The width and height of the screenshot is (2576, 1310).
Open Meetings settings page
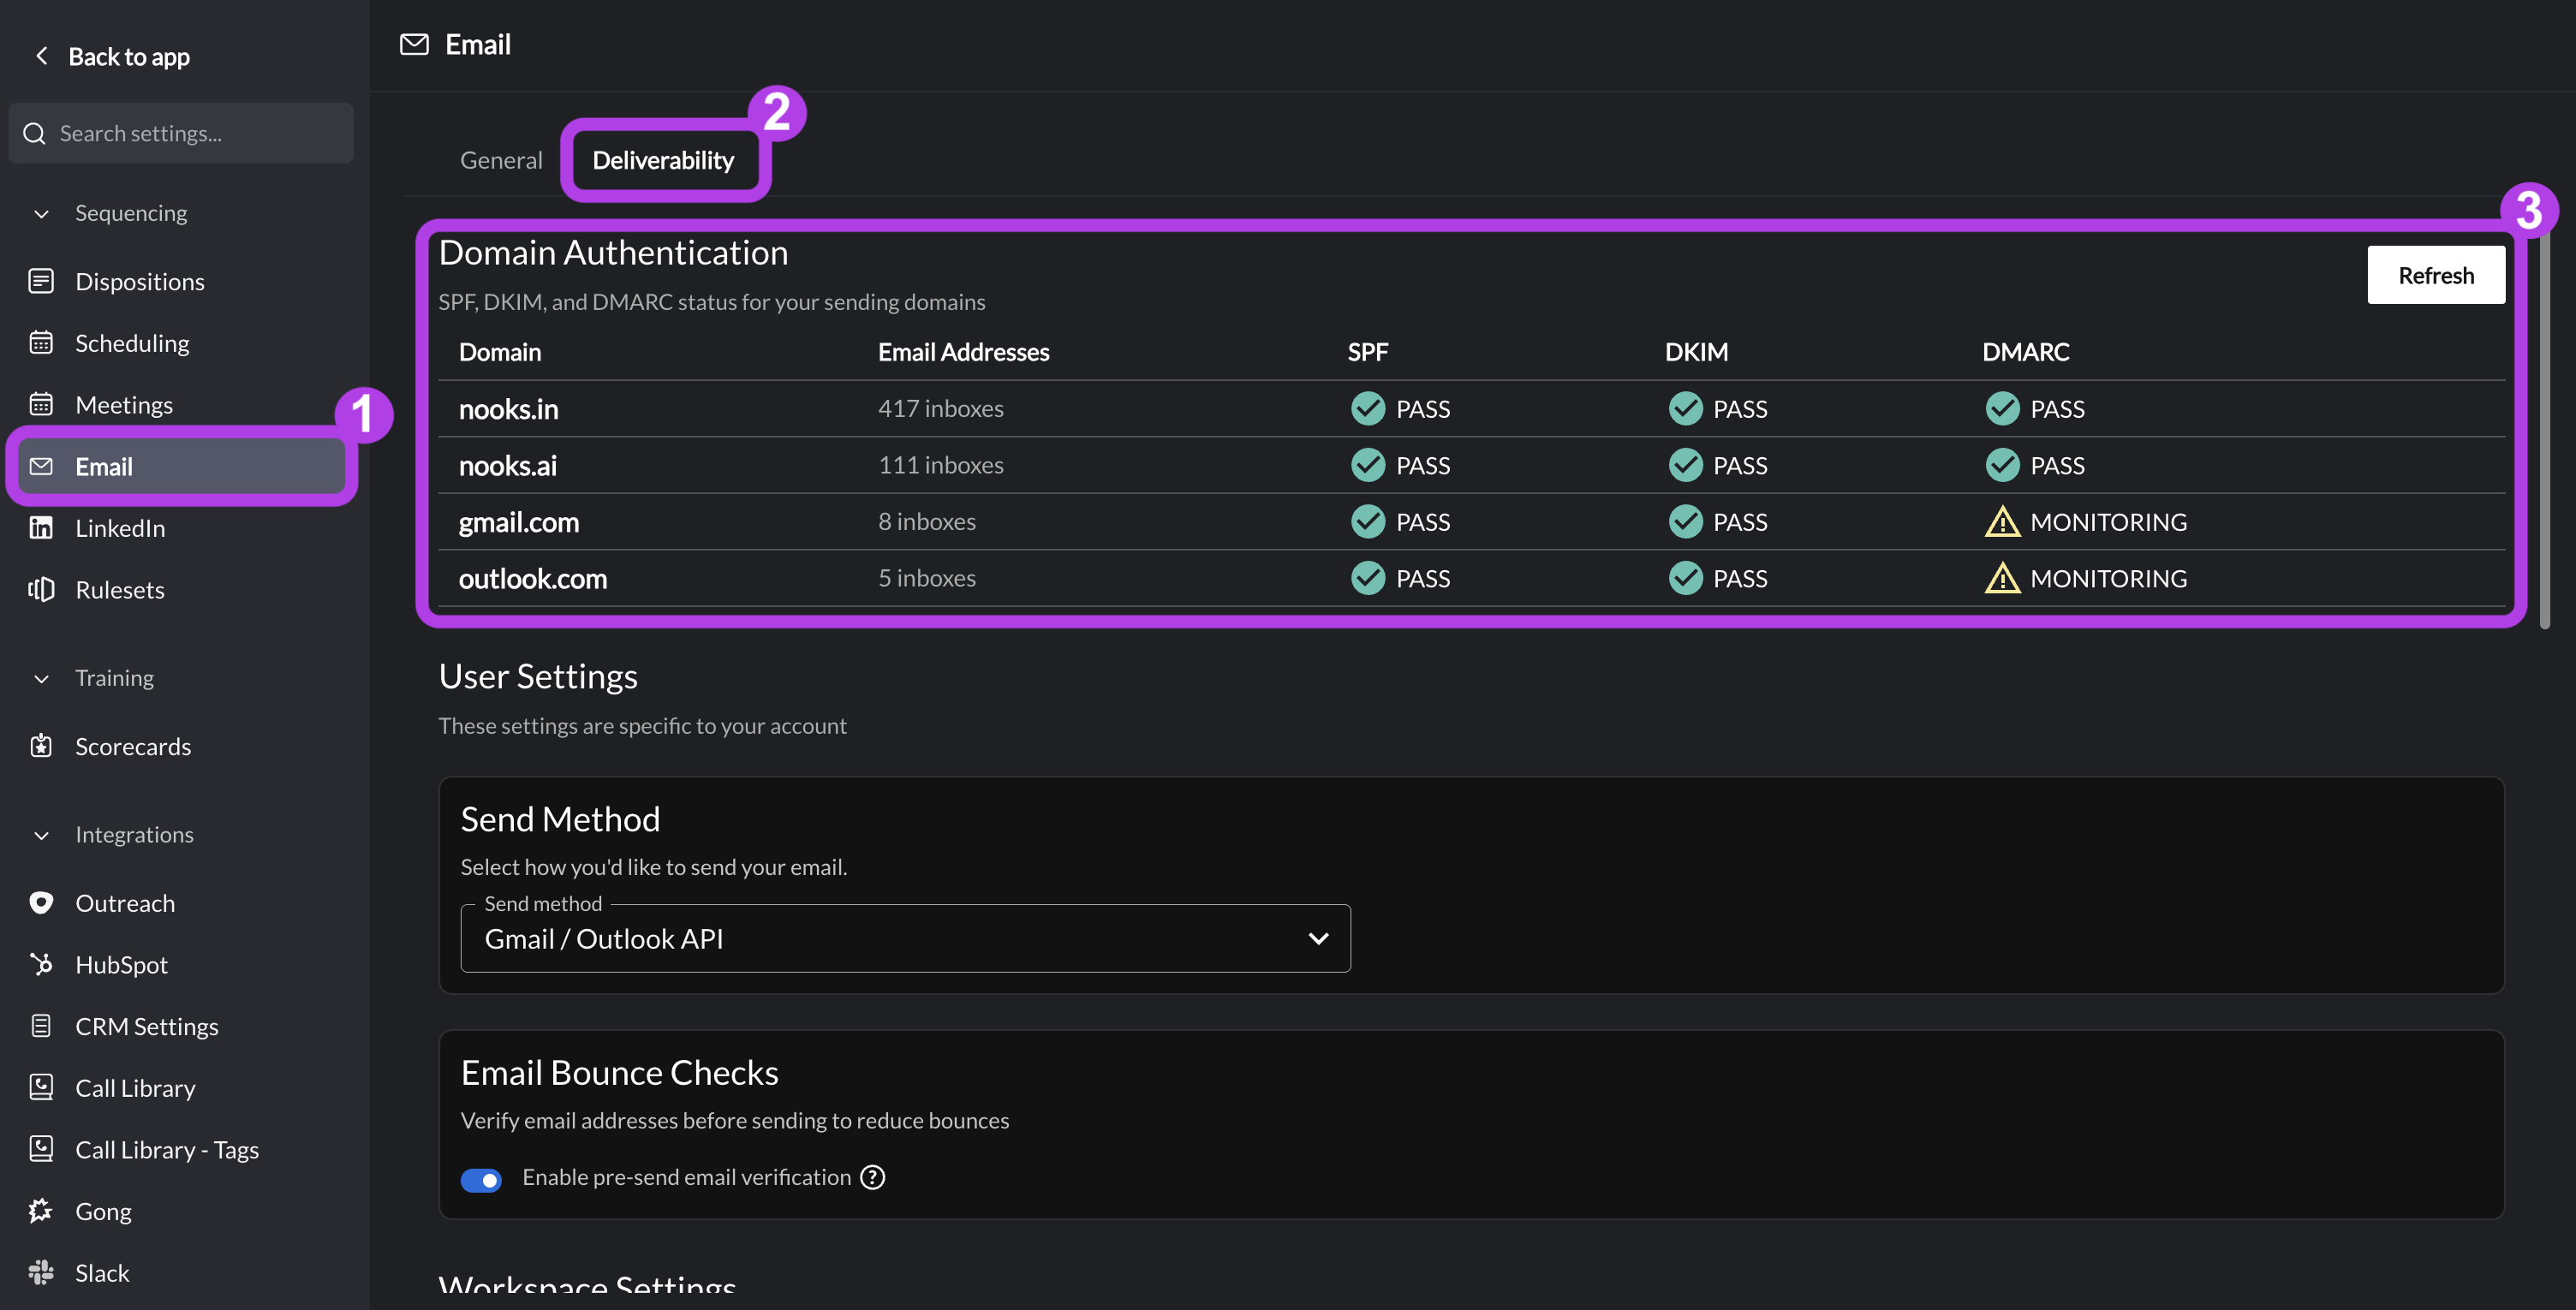coord(124,404)
